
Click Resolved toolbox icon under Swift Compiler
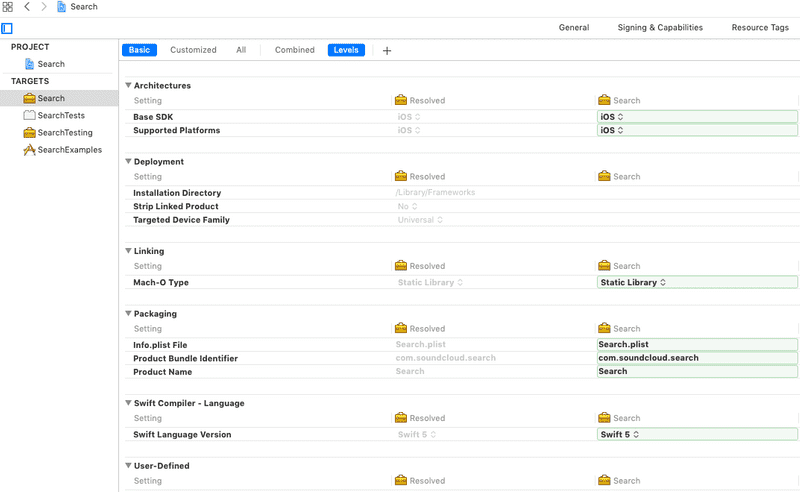[401, 417]
